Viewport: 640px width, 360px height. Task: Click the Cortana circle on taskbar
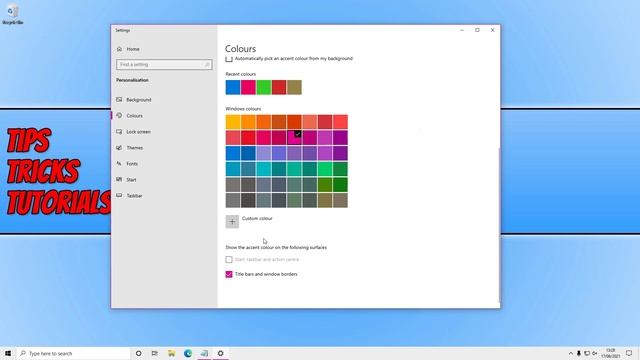point(138,353)
